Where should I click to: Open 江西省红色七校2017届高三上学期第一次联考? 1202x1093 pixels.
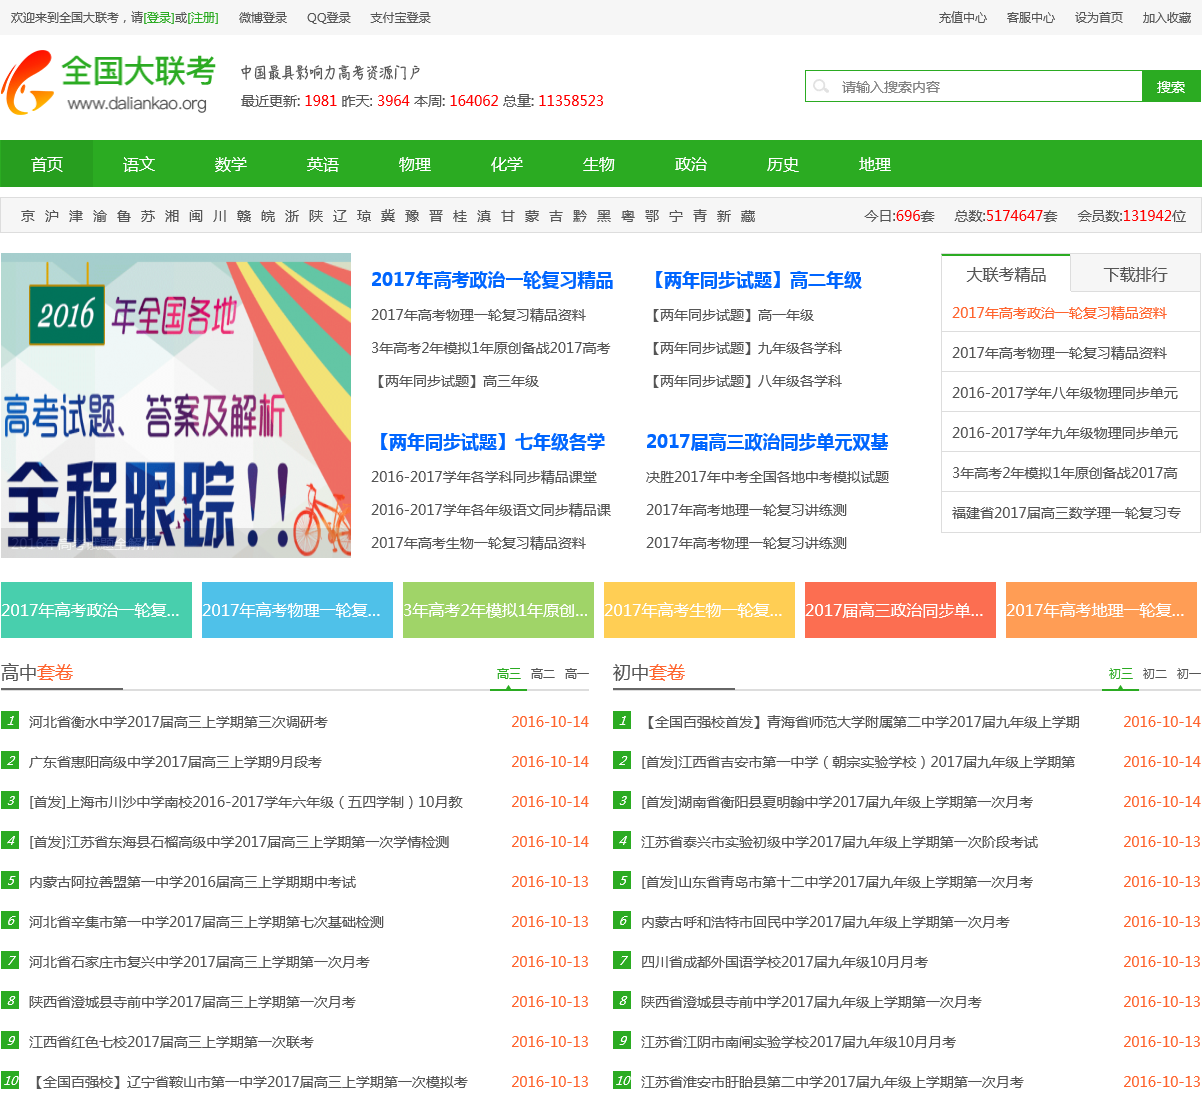[171, 1042]
